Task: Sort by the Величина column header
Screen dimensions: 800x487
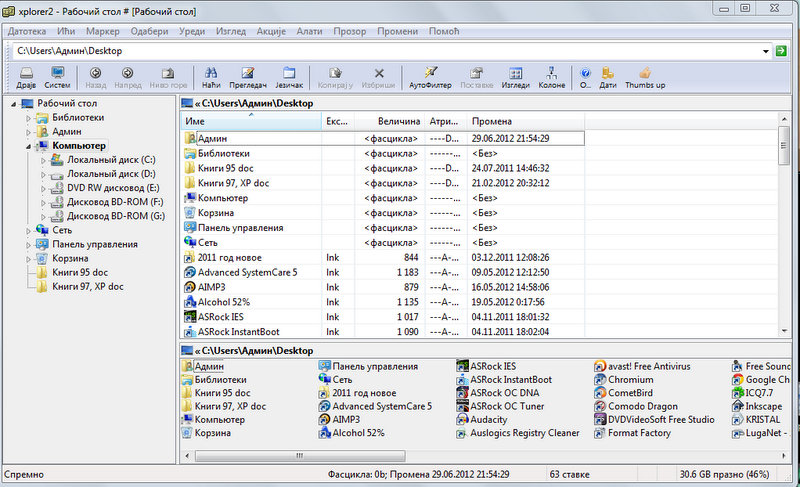Action: (x=390, y=121)
